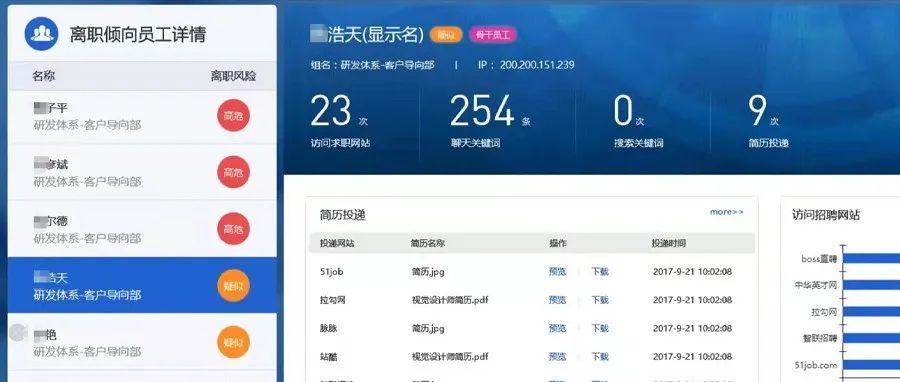The image size is (900, 382).
Task: Click the 简历名称 column header
Action: pos(428,243)
